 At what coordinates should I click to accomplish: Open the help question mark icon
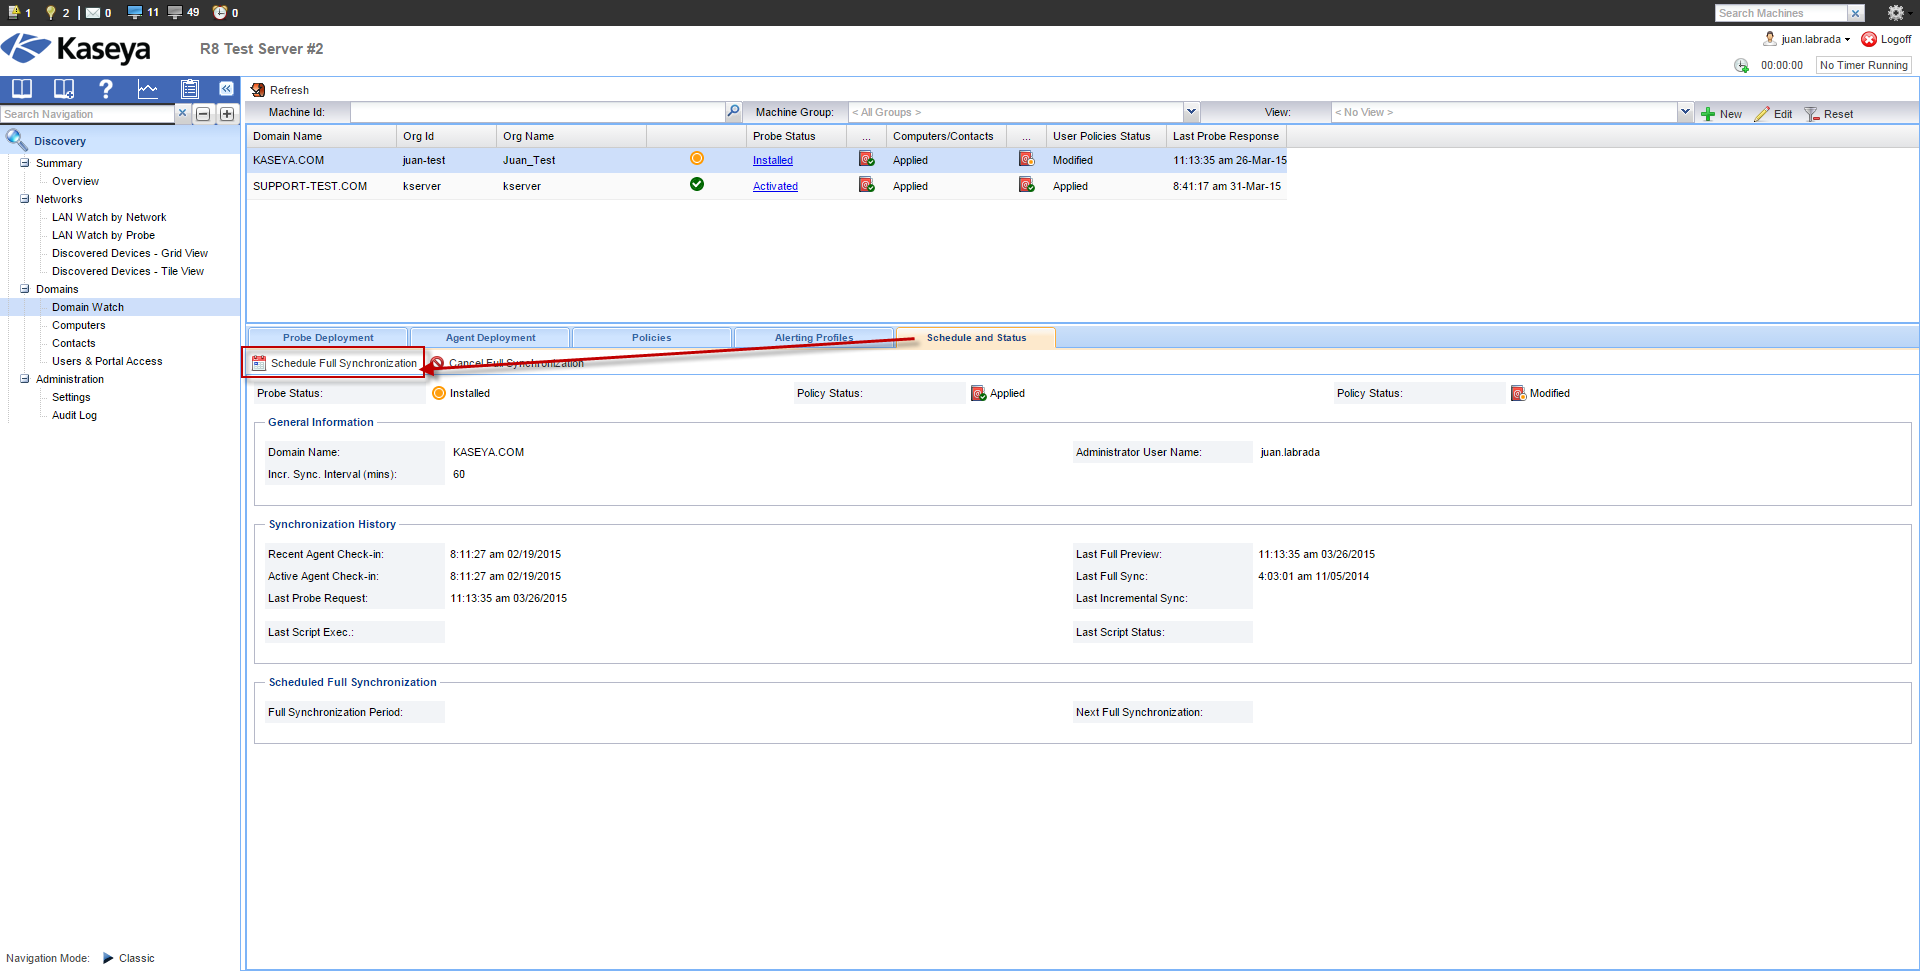click(x=105, y=89)
